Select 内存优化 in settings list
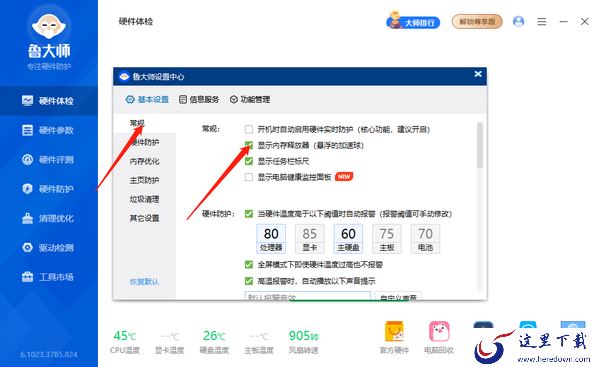This screenshot has width=600, height=367. [x=145, y=161]
